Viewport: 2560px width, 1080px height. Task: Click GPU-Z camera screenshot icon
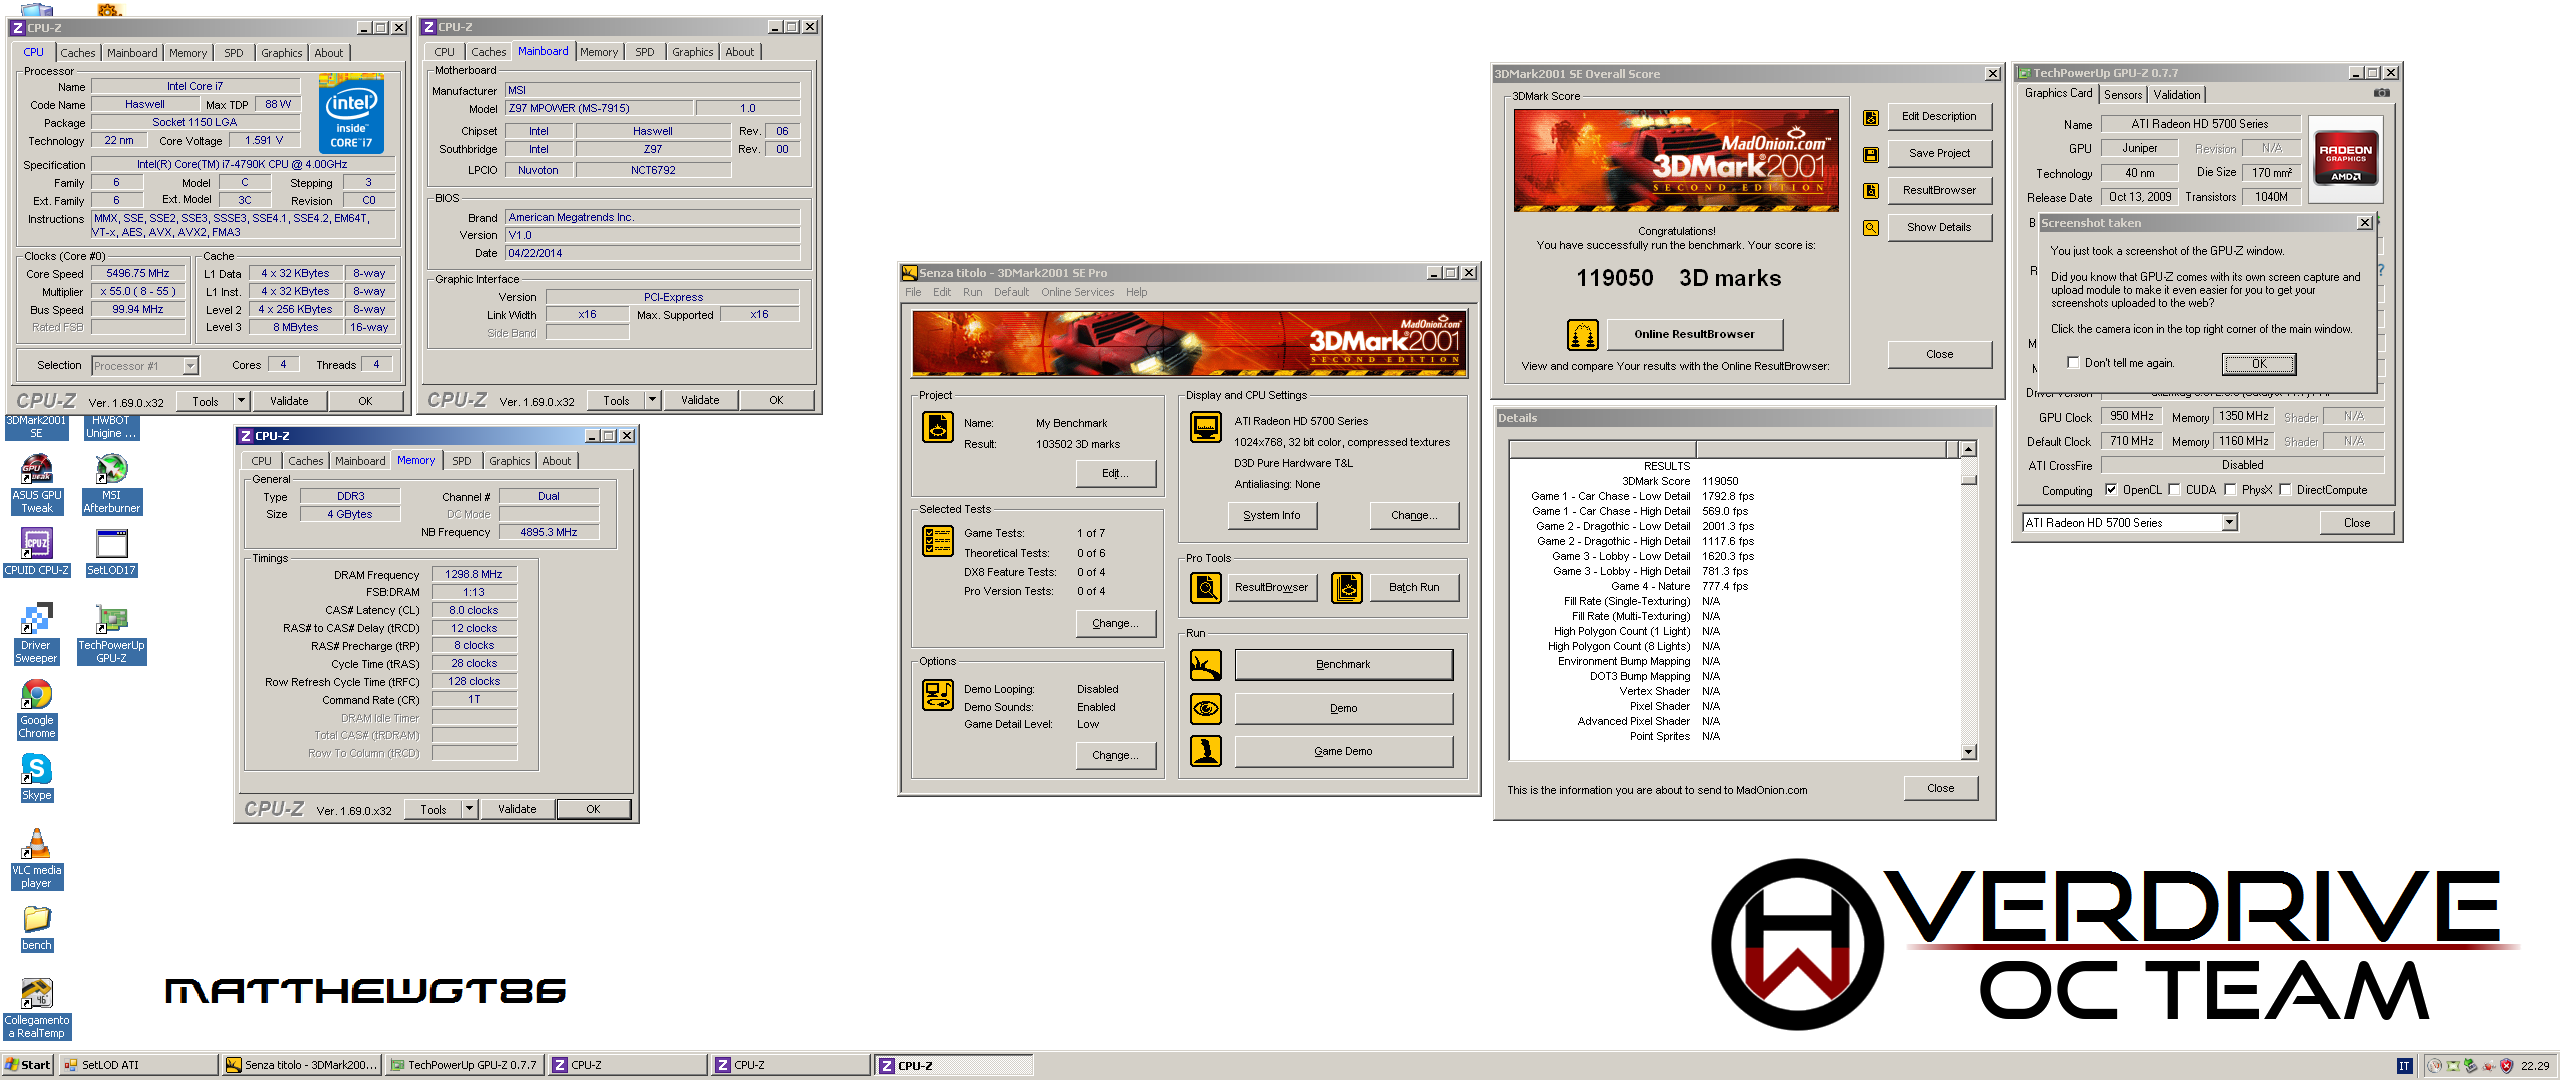(2382, 93)
